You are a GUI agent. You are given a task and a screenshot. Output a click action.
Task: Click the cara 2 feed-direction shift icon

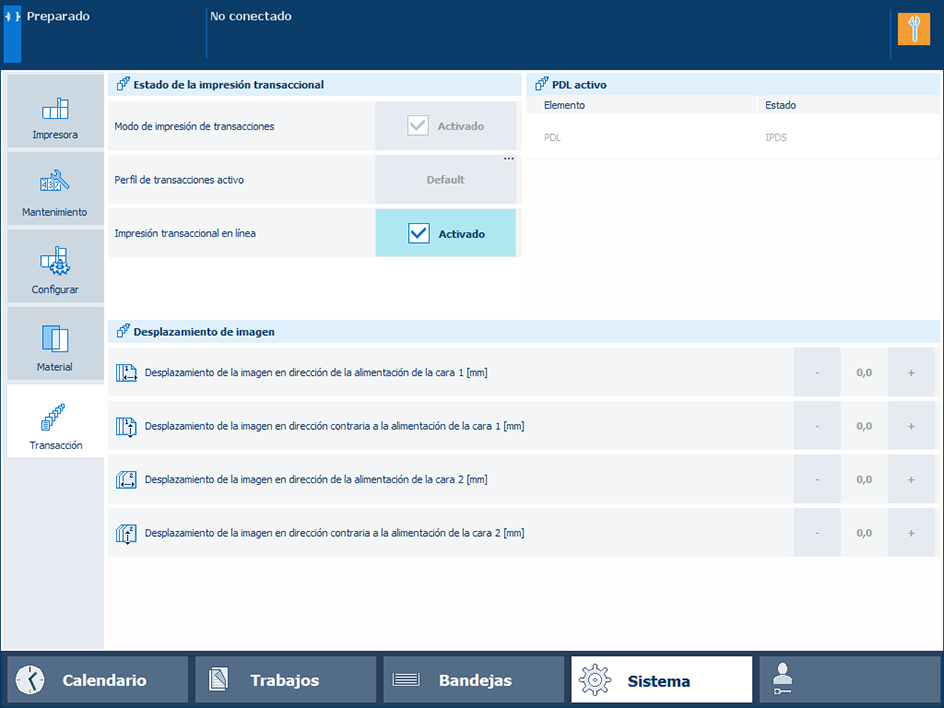pyautogui.click(x=126, y=480)
